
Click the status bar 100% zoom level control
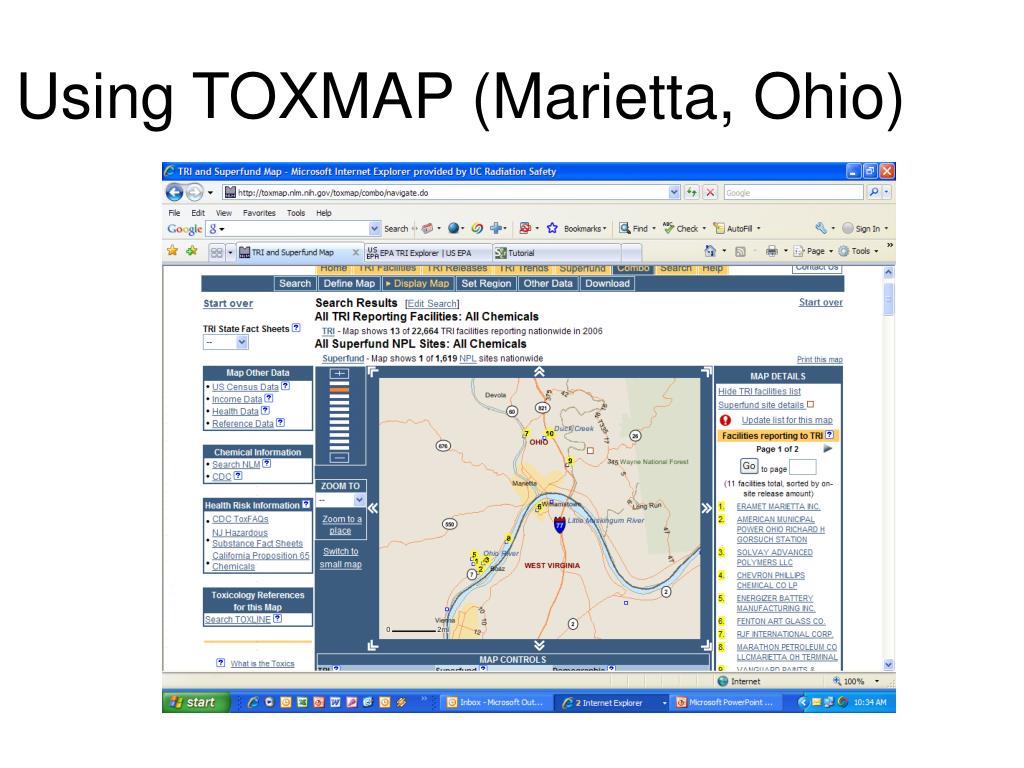pyautogui.click(x=855, y=681)
